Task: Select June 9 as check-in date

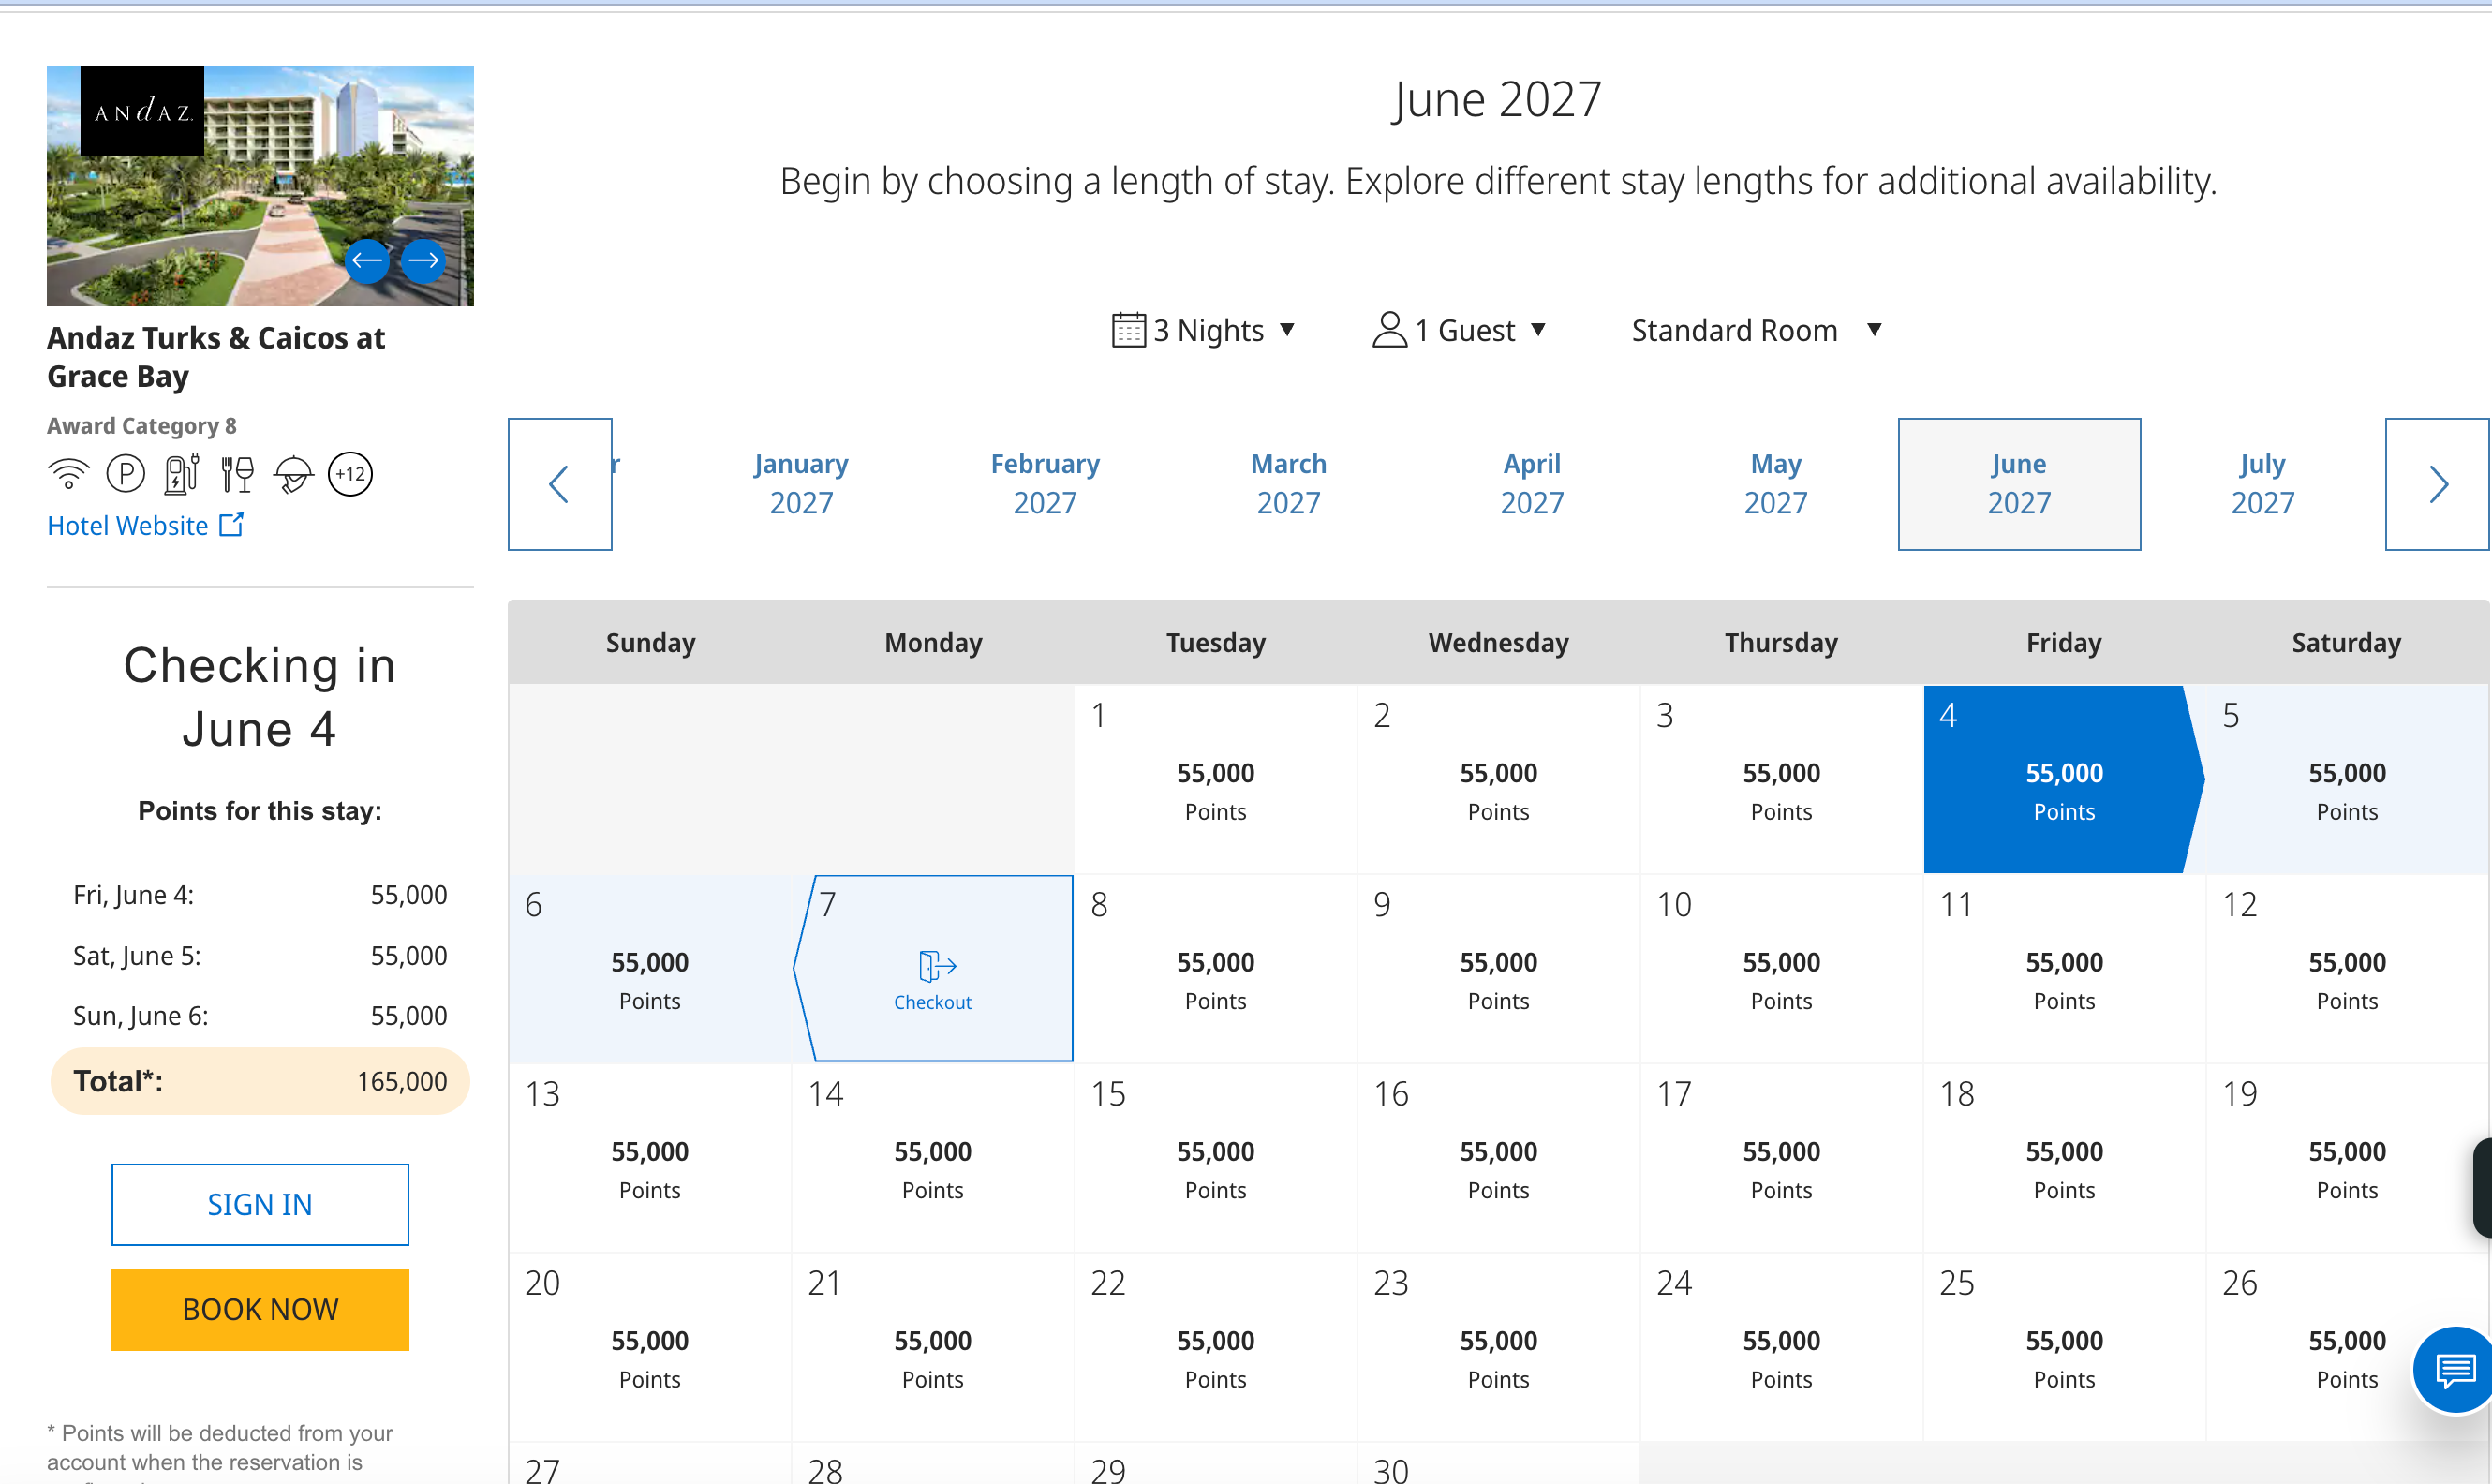Action: click(x=1498, y=968)
